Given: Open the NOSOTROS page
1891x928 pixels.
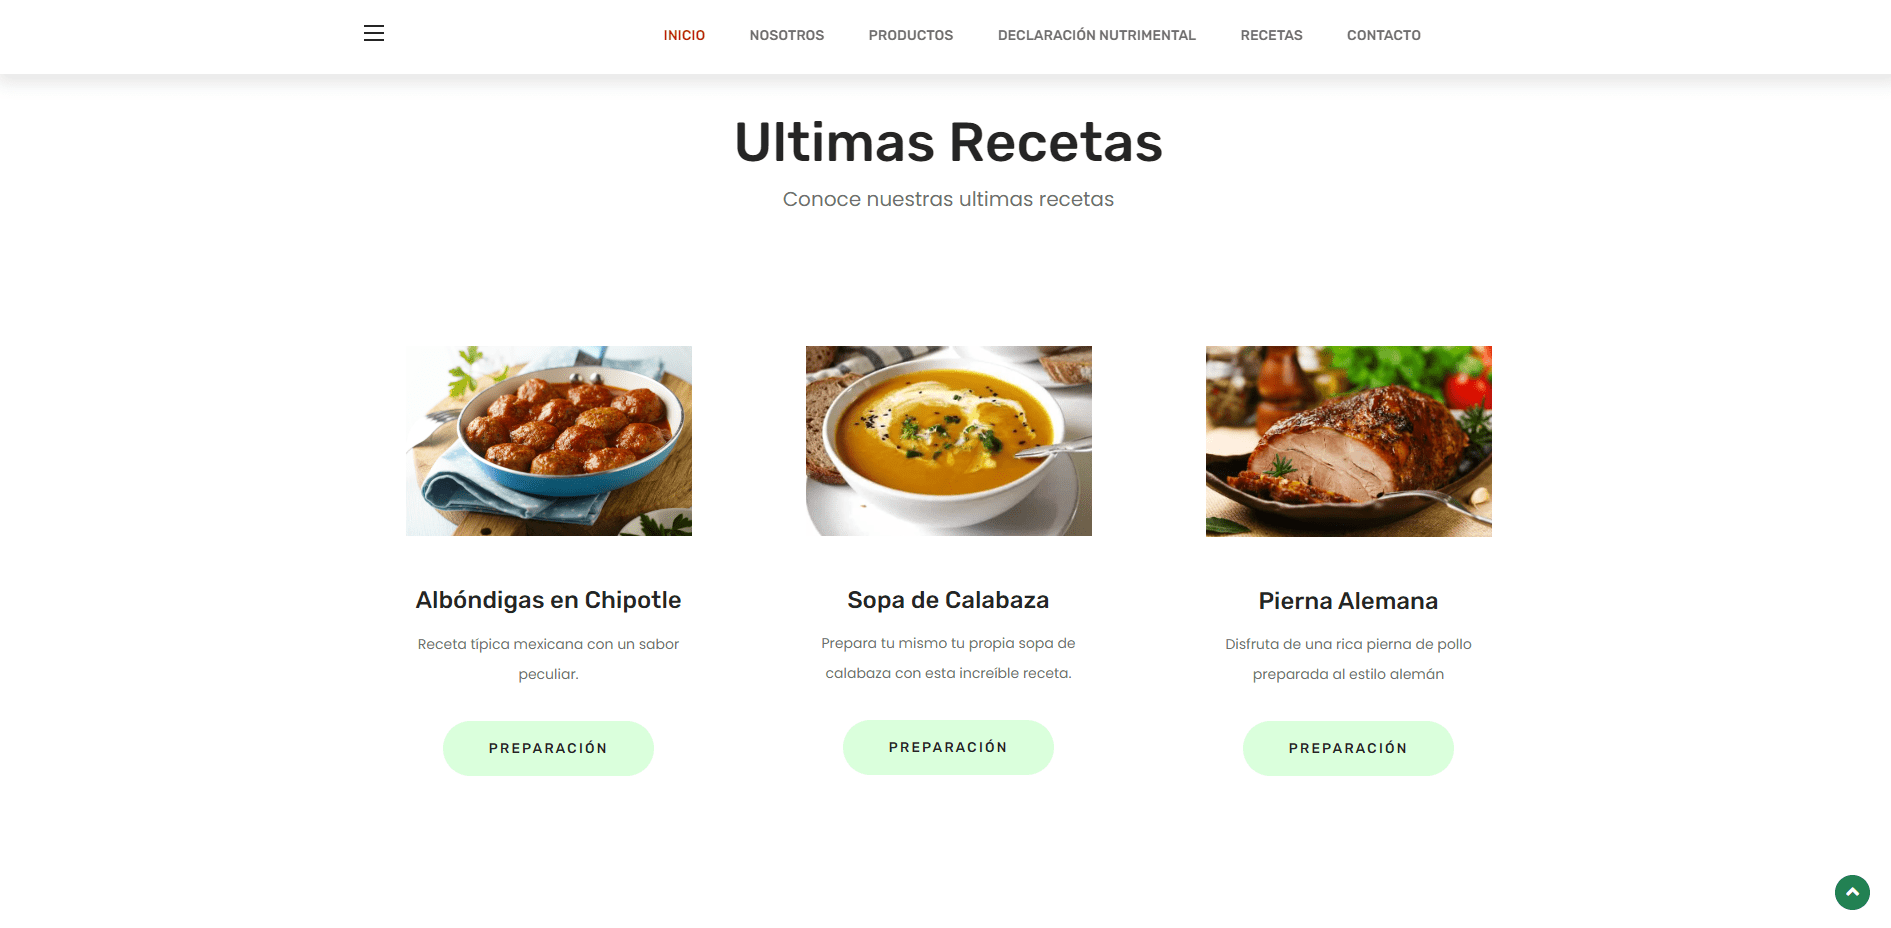Looking at the screenshot, I should point(787,35).
